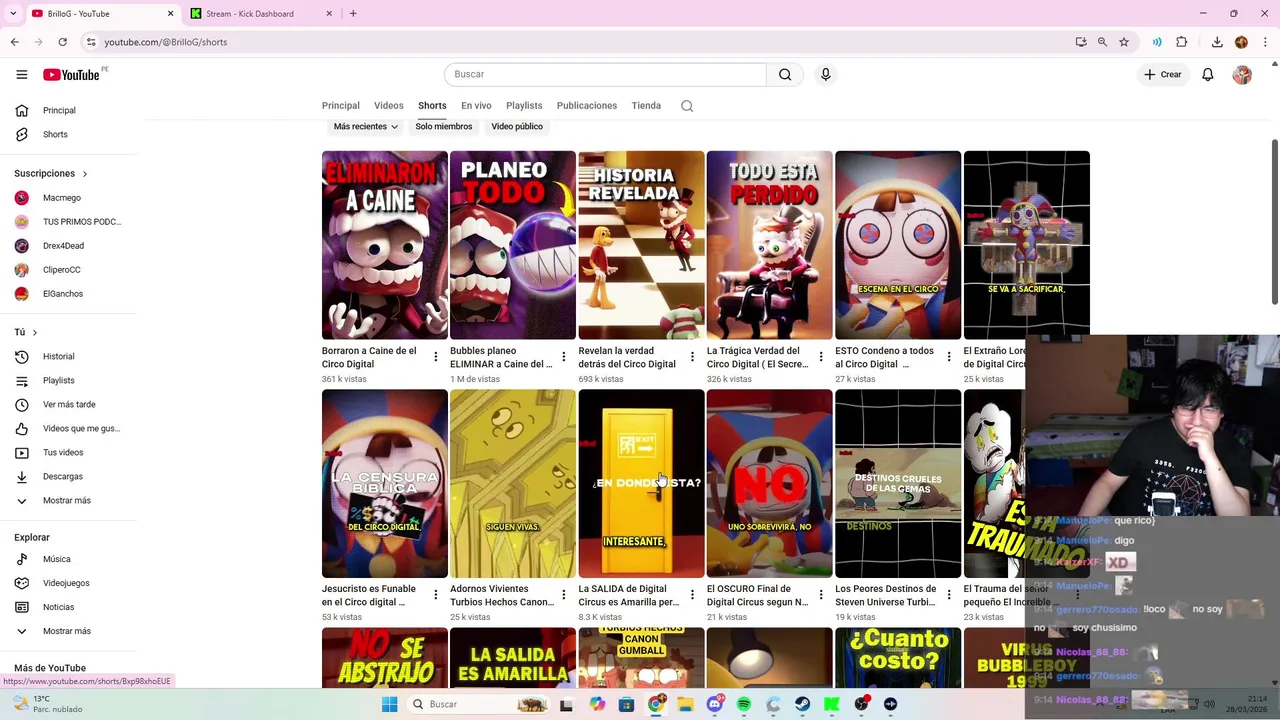
Task: Open the YouTube account avatar menu
Action: point(1242,74)
